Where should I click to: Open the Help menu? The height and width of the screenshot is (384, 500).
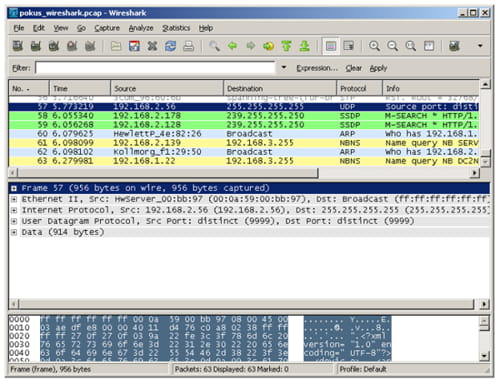coord(206,28)
